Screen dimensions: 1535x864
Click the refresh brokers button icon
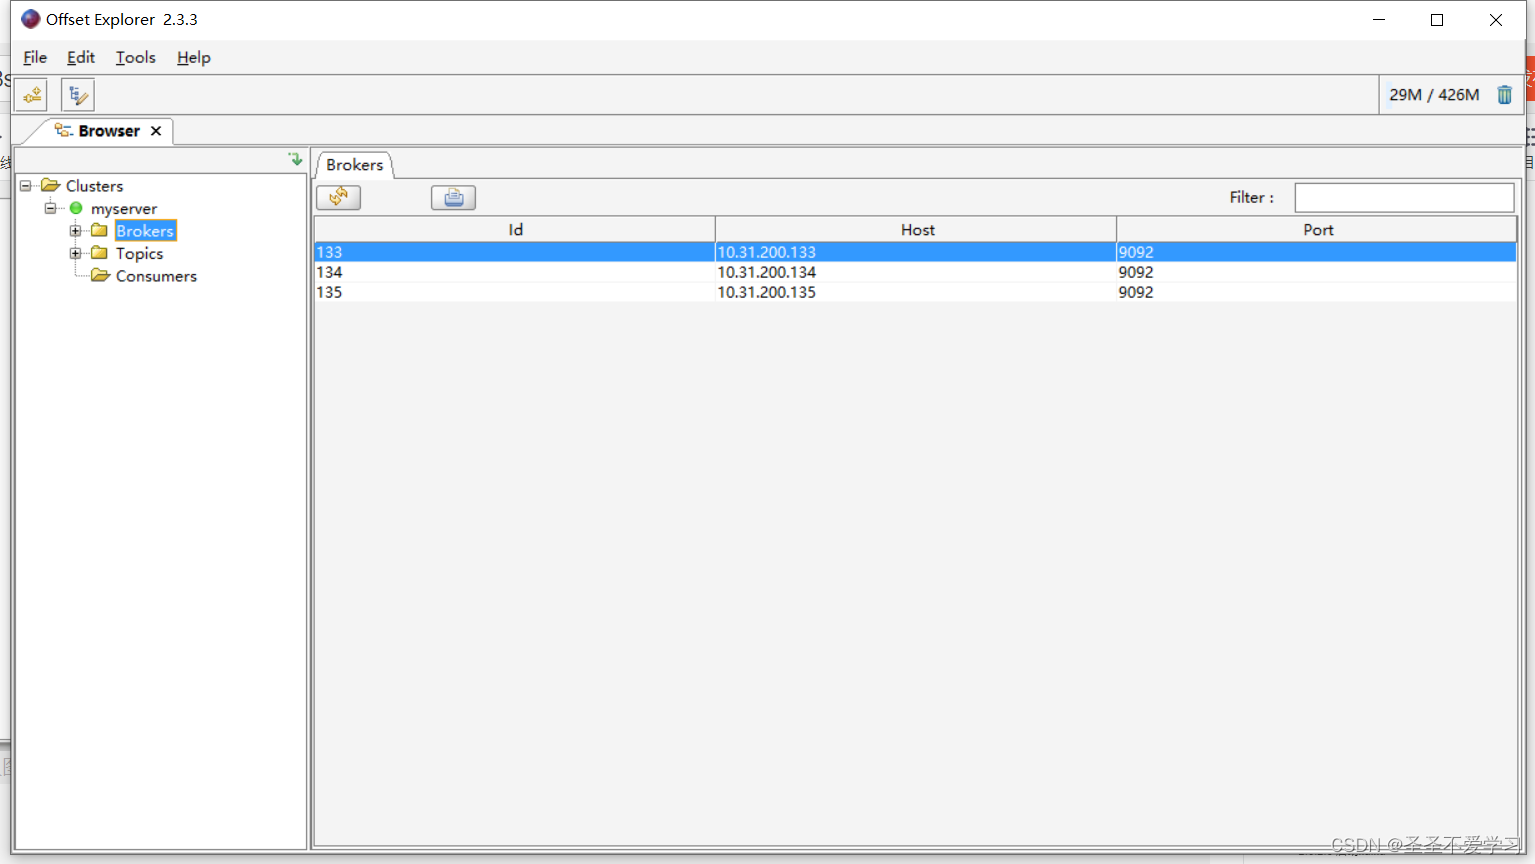339,197
